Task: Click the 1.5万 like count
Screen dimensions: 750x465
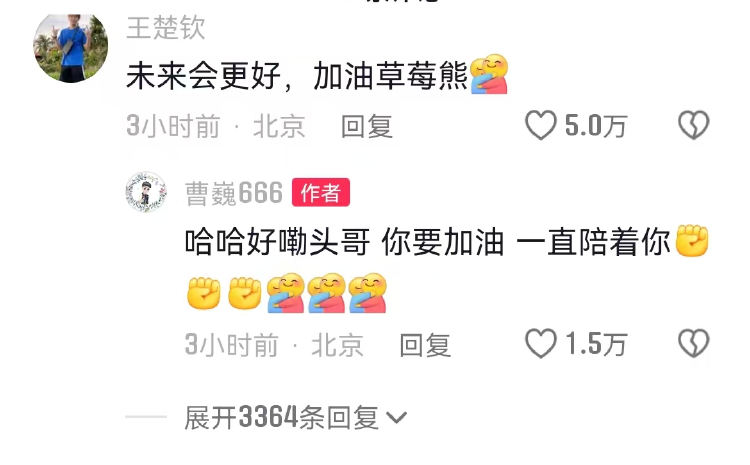Action: [x=596, y=344]
